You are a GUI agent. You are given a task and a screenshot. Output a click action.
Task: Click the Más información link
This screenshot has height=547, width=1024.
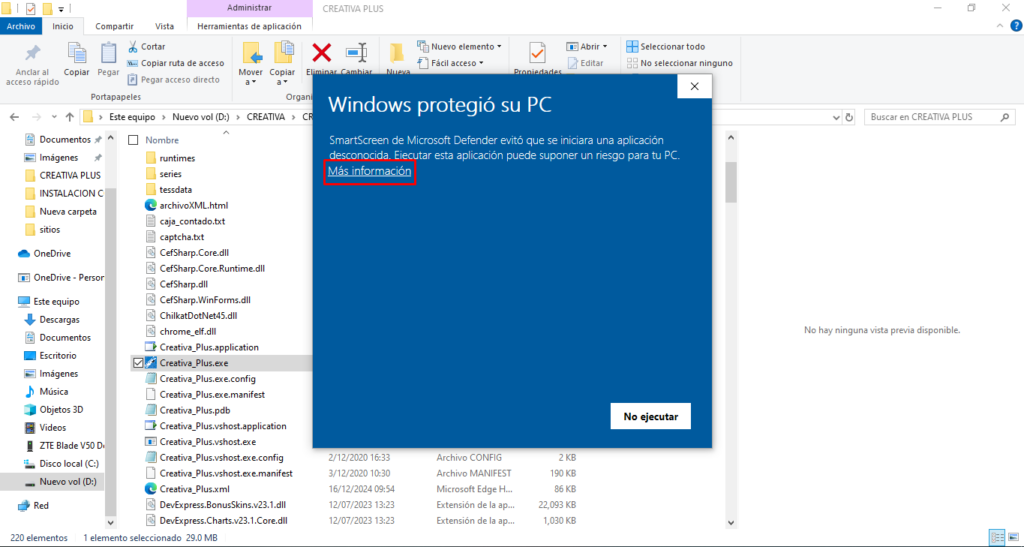370,171
